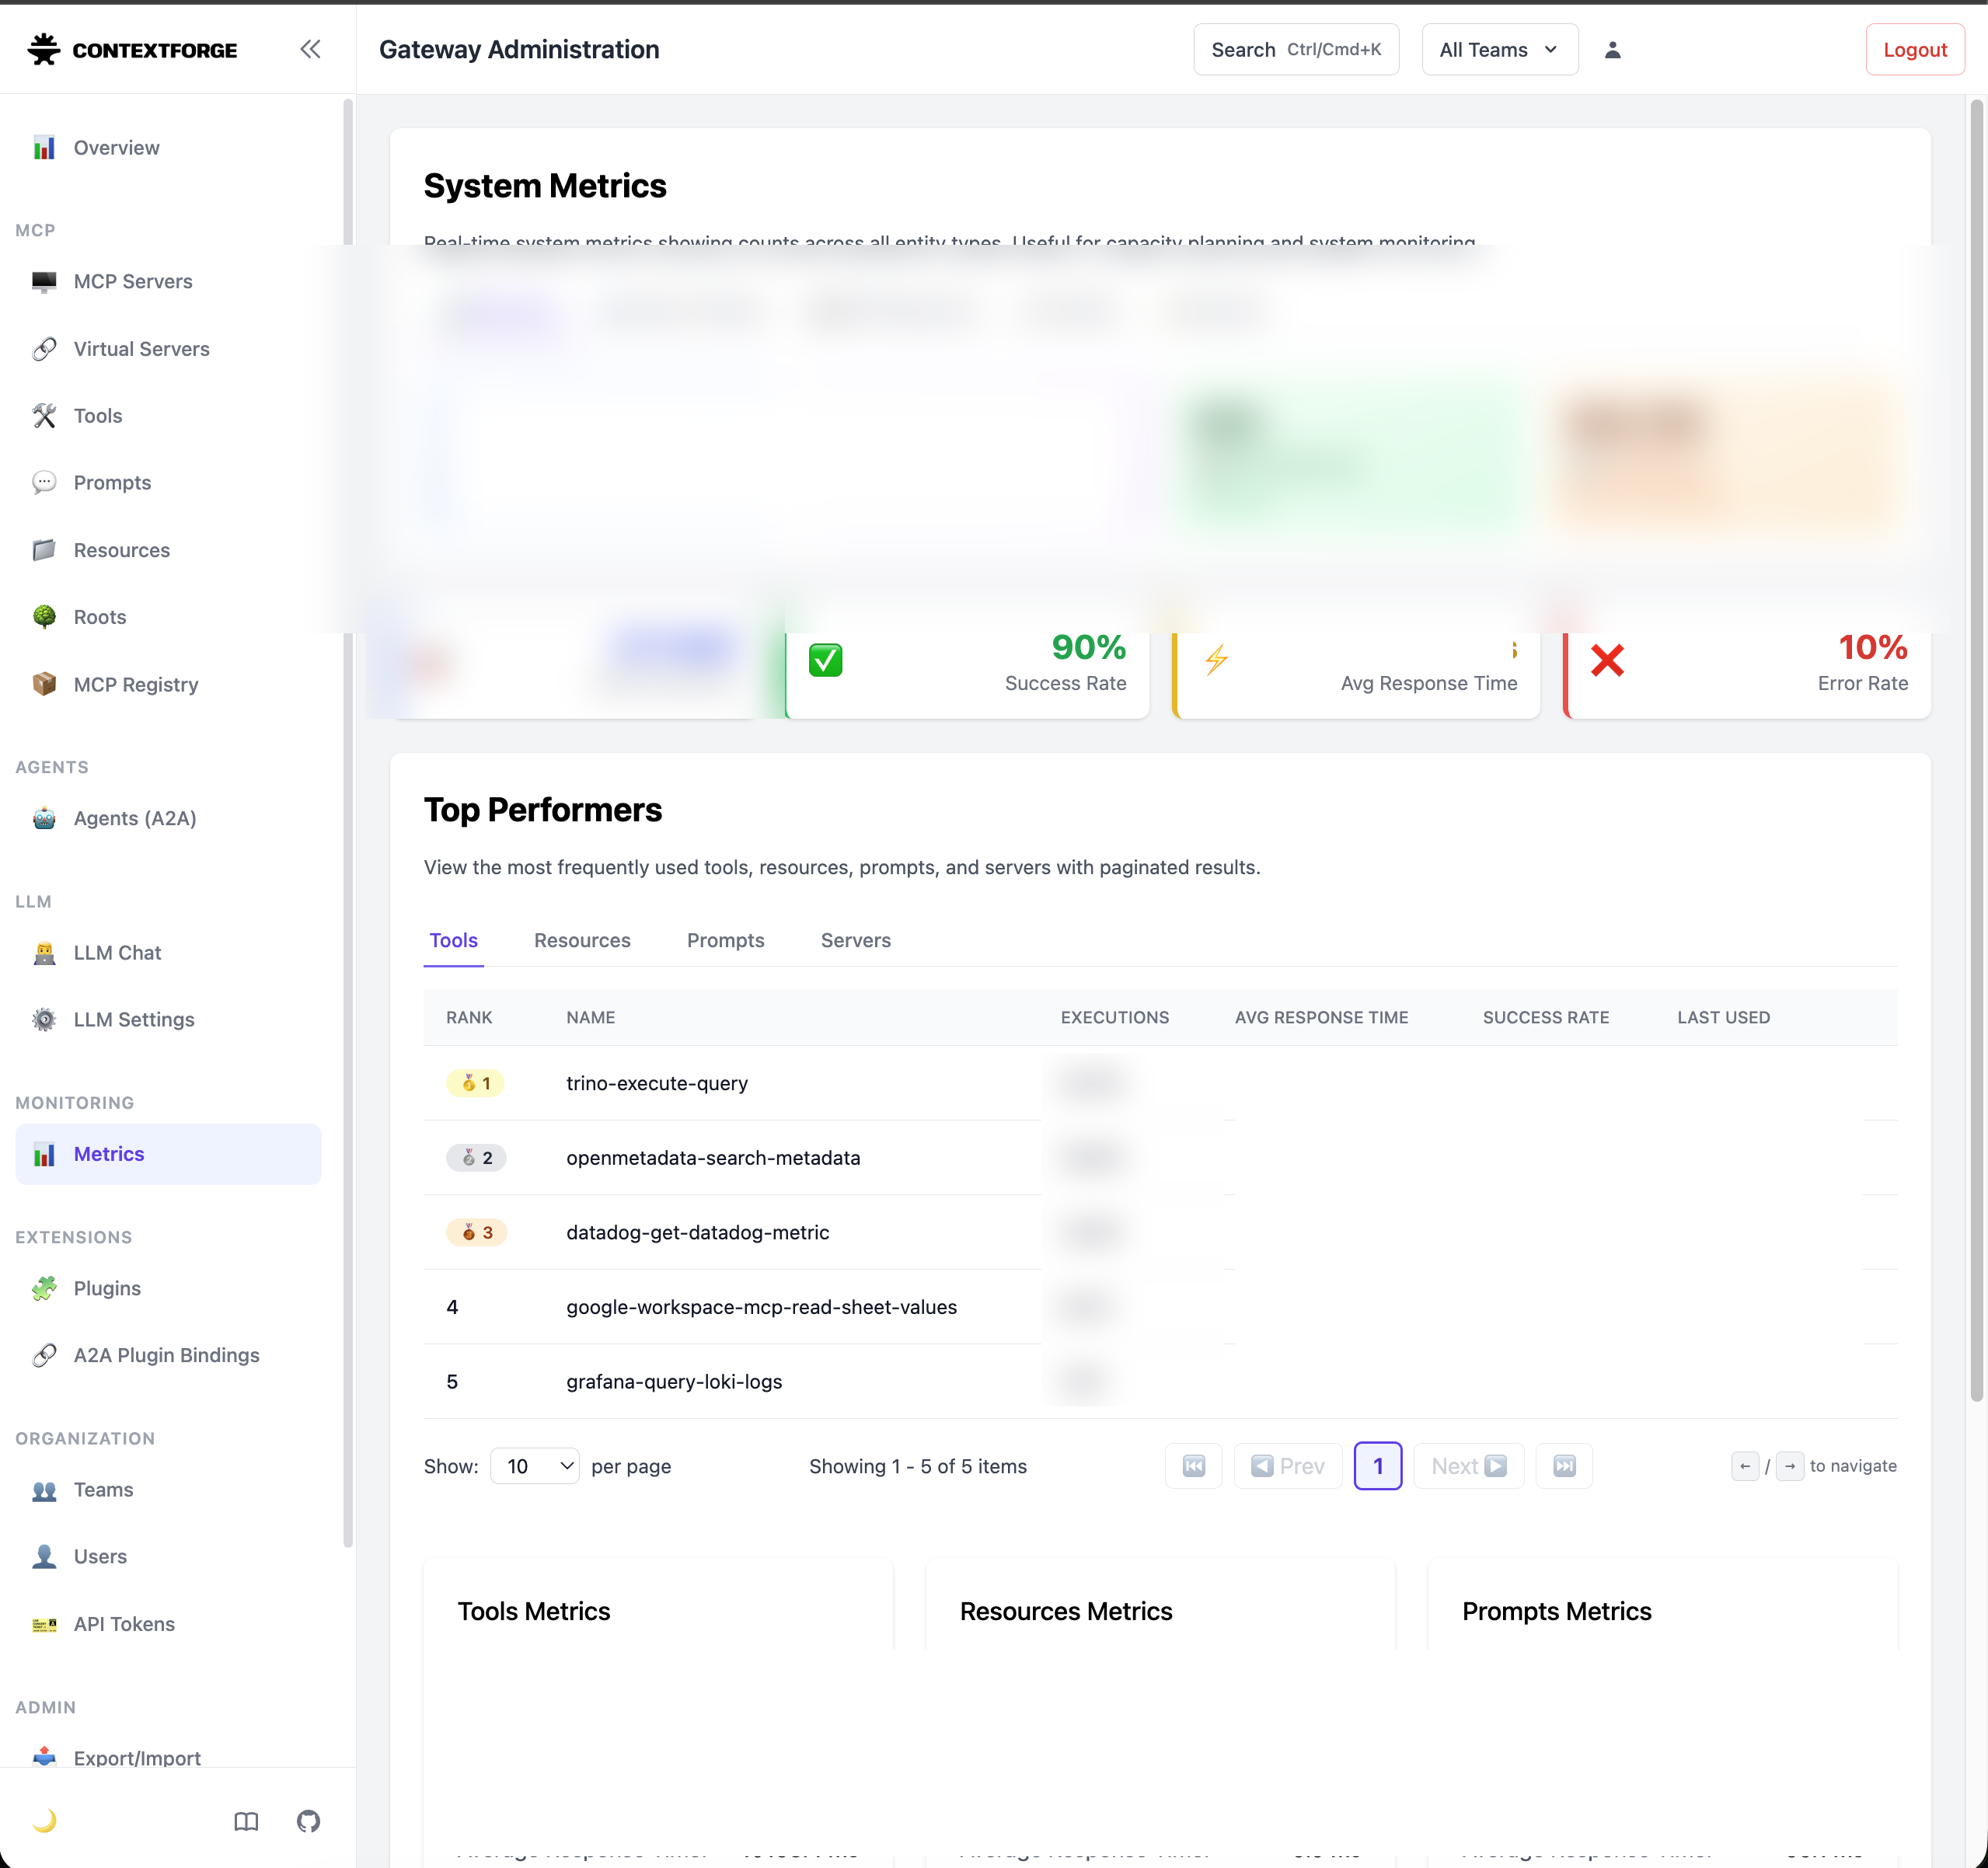Image resolution: width=1988 pixels, height=1868 pixels.
Task: Switch to the Servers tab
Action: [855, 940]
